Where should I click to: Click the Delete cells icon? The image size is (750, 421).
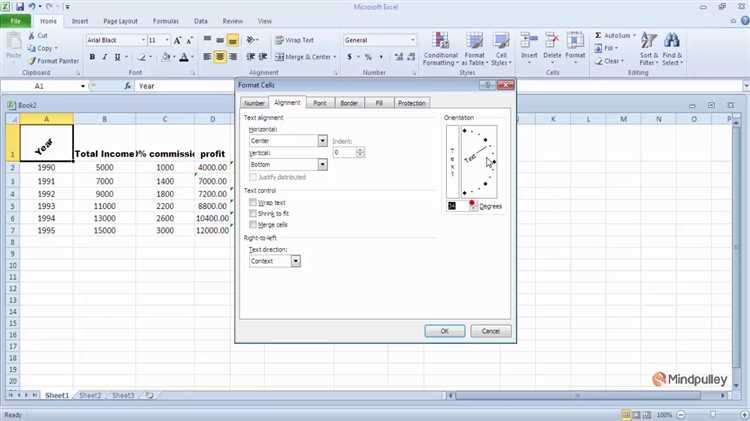tap(552, 48)
